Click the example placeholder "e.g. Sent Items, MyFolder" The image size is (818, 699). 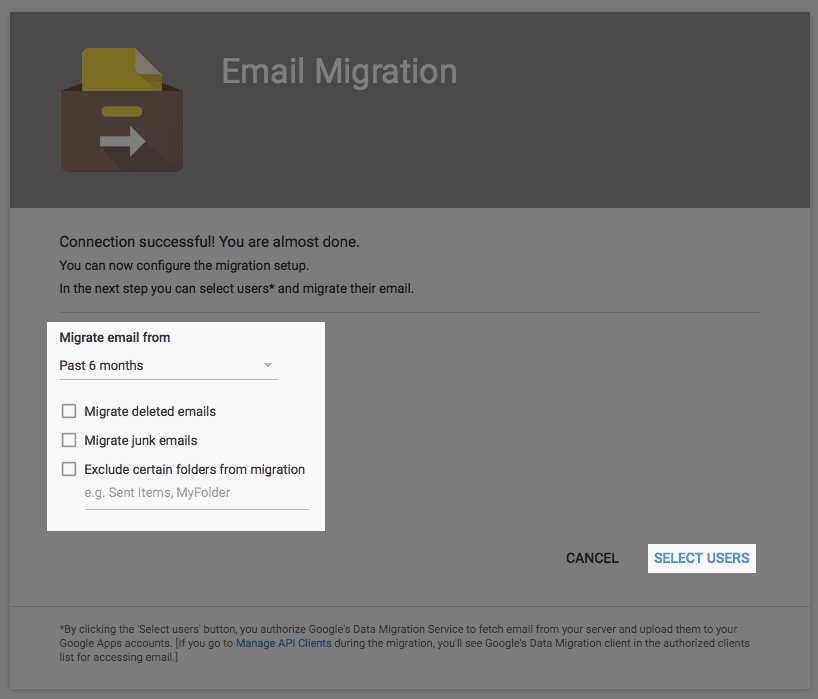[156, 492]
